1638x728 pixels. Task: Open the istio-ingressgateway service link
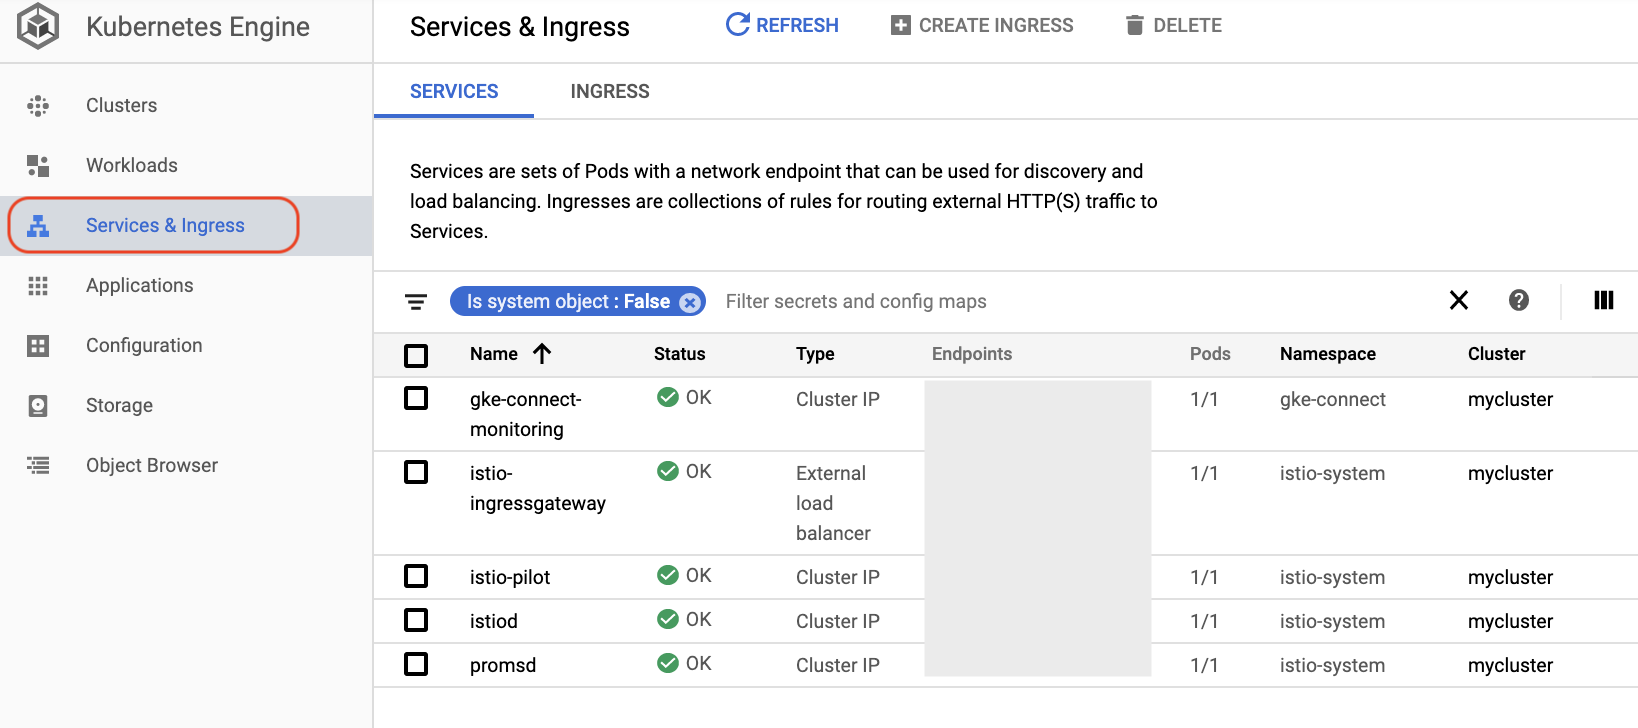[537, 488]
